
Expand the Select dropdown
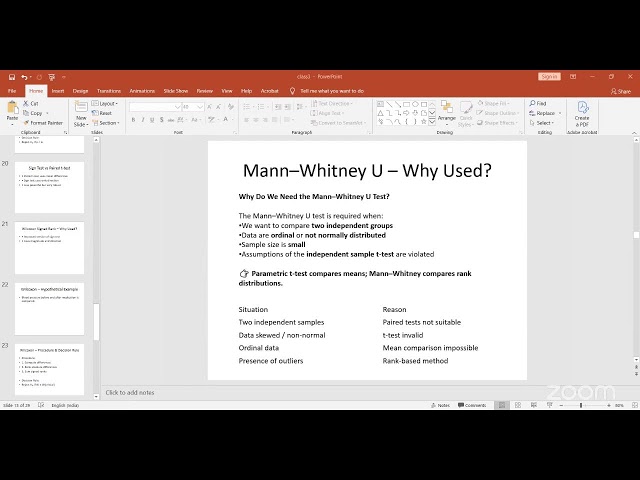click(x=542, y=123)
